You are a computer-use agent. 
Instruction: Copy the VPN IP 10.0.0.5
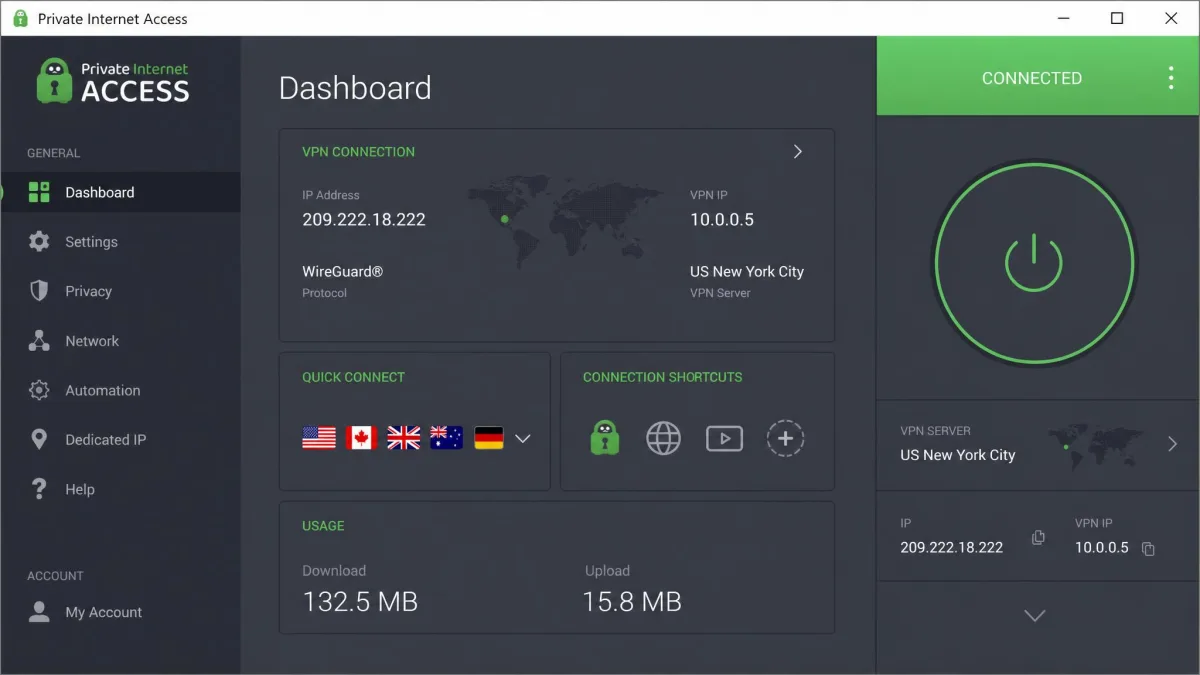click(x=1148, y=548)
